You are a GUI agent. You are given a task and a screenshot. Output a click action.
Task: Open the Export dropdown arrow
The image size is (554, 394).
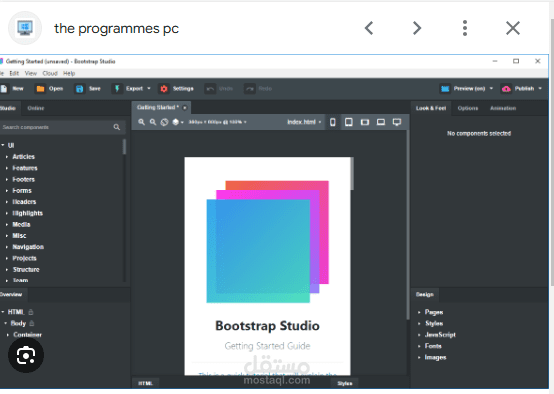[x=149, y=88]
